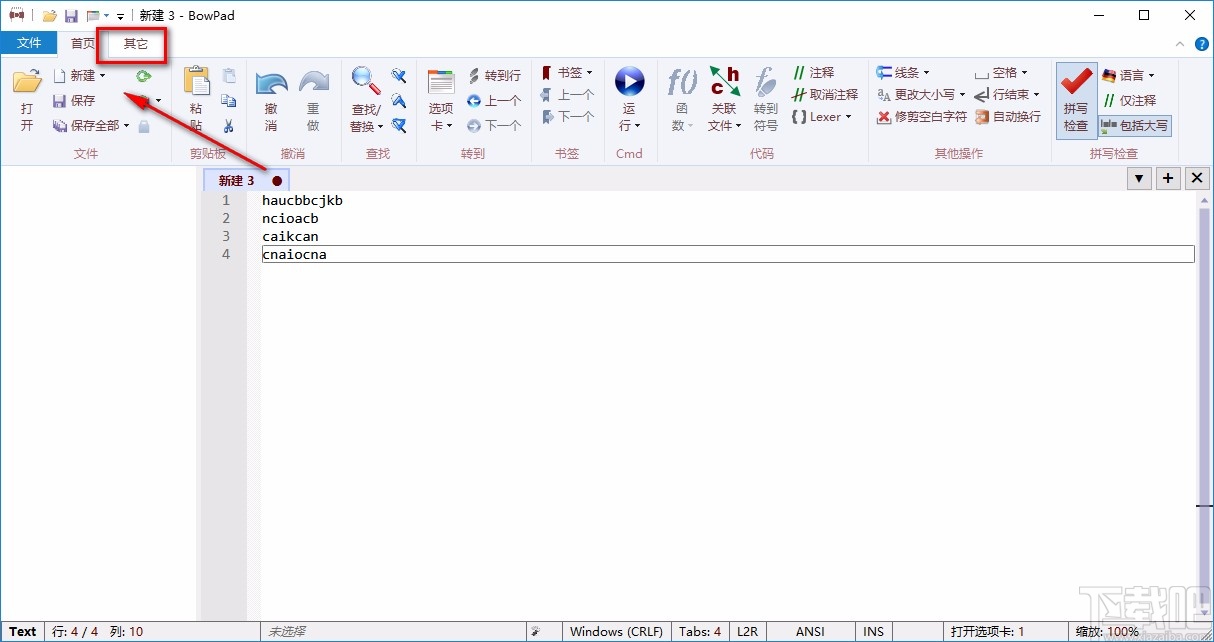Viewport: 1214px width, 642px height.
Task: Close the current tab with the X button
Action: point(1197,178)
